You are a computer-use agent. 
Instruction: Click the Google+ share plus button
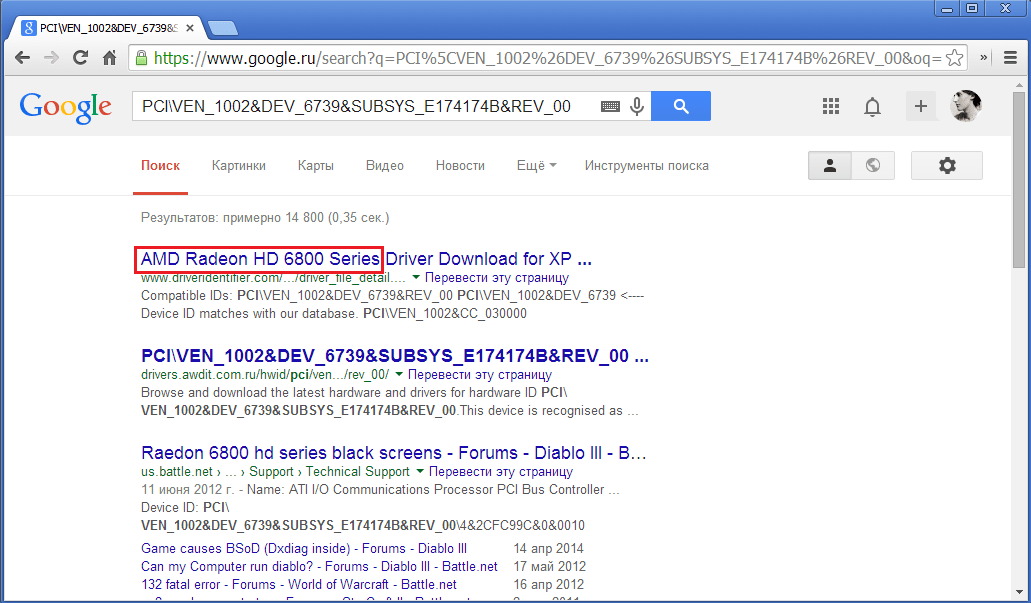pyautogui.click(x=921, y=106)
